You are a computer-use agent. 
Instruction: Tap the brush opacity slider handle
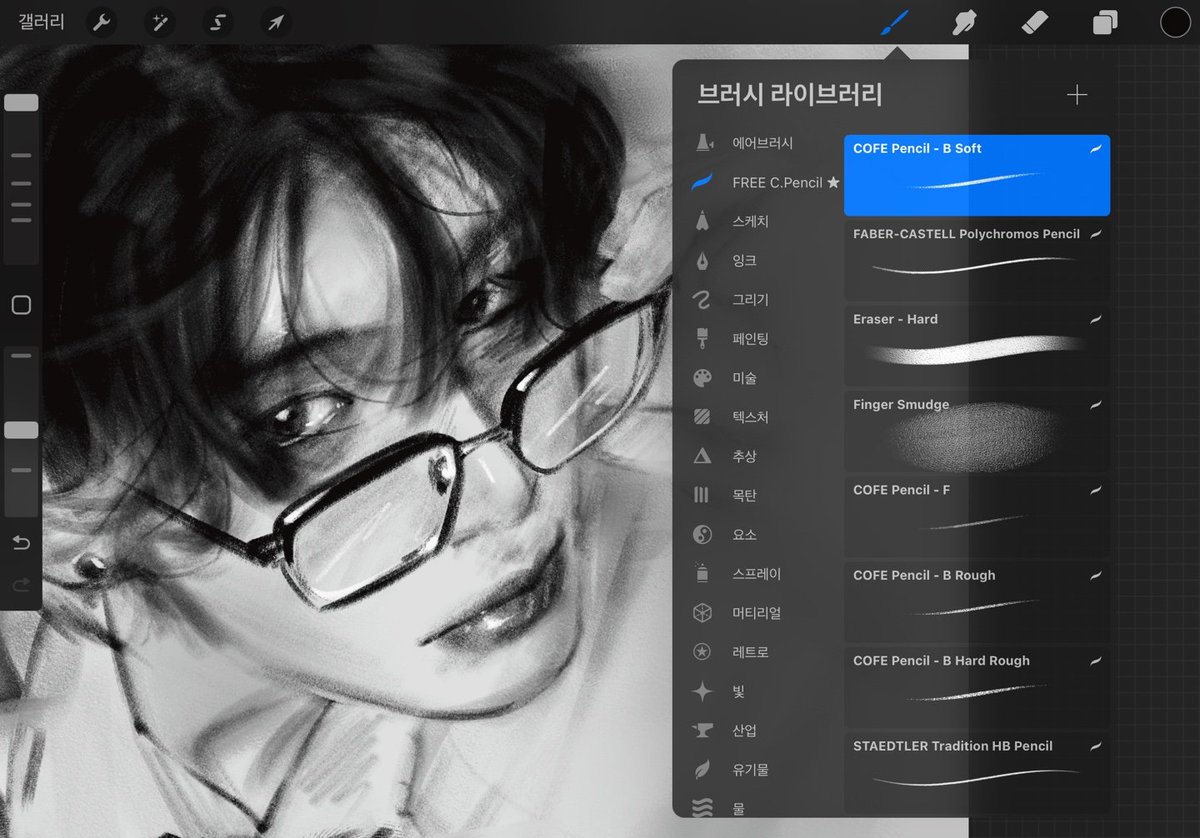tap(21, 430)
